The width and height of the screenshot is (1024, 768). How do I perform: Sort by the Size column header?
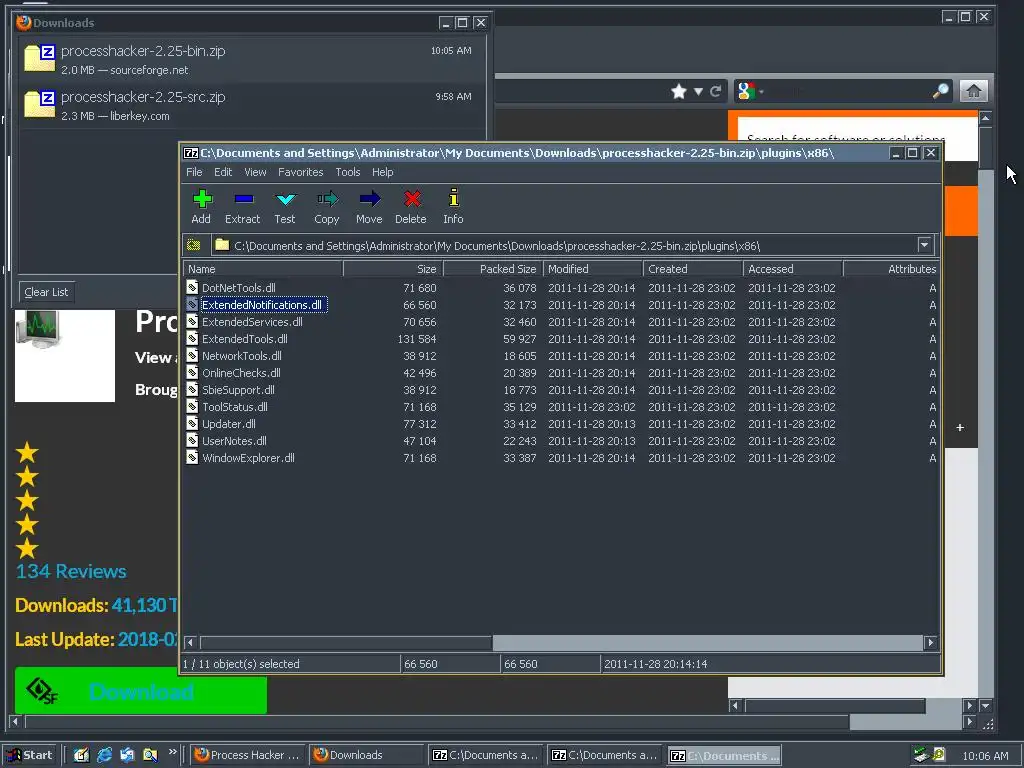393,268
